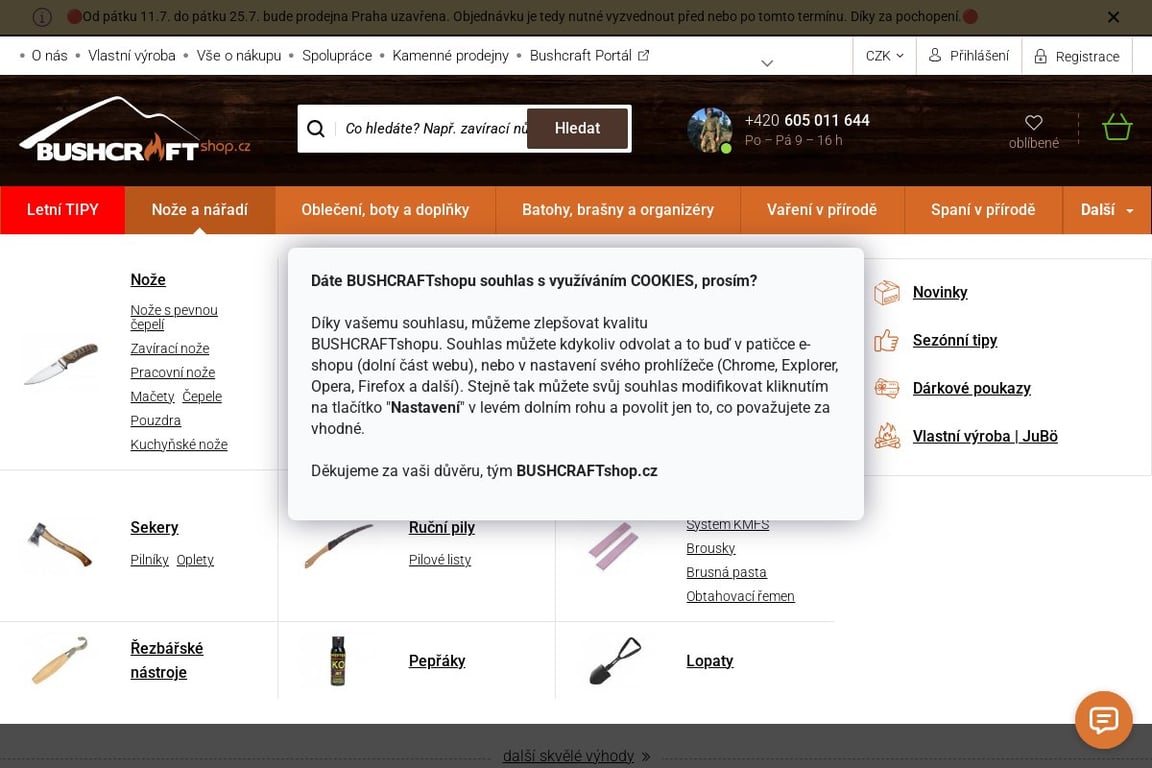1152x768 pixels.
Task: Click the search magnifier icon
Action: pos(316,129)
